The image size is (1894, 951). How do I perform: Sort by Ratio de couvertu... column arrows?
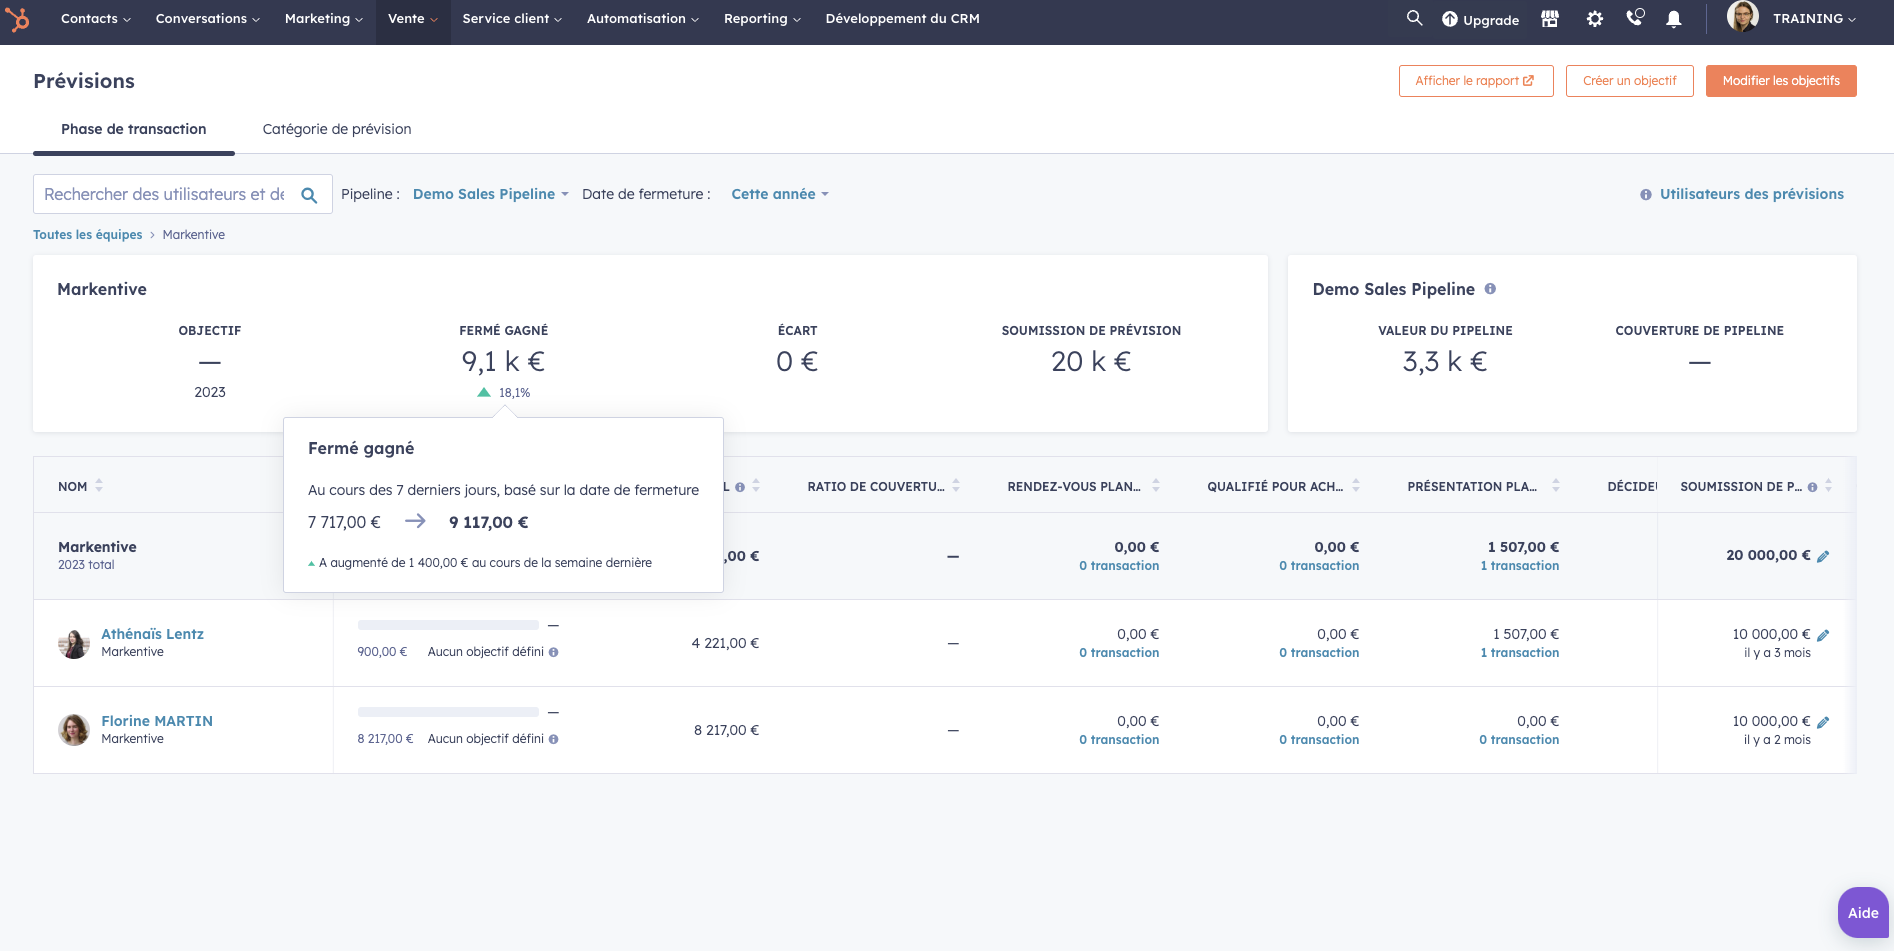click(956, 486)
